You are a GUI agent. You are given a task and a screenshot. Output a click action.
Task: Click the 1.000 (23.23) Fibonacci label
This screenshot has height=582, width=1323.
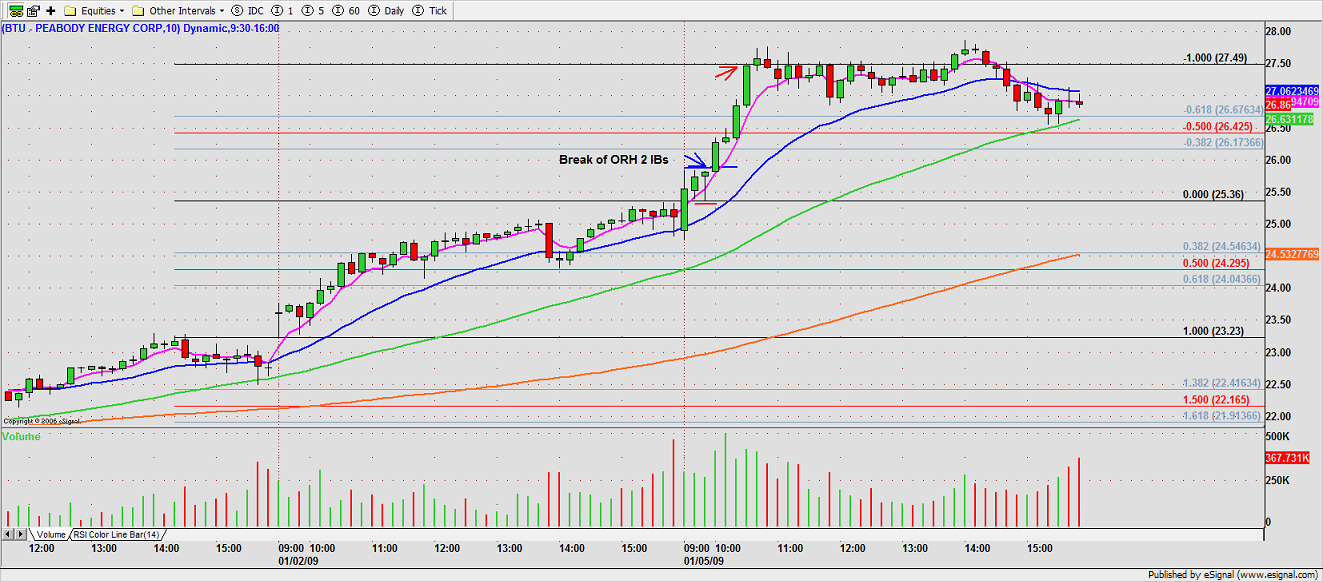point(1214,331)
